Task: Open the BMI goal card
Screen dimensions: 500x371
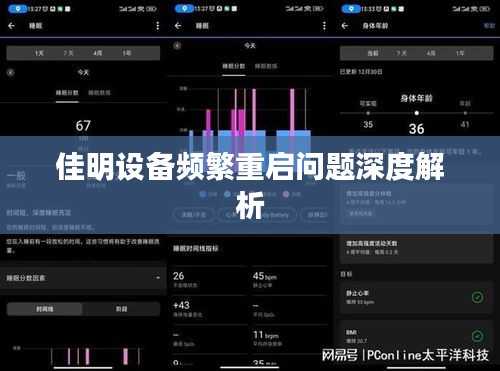Action: click(416, 337)
